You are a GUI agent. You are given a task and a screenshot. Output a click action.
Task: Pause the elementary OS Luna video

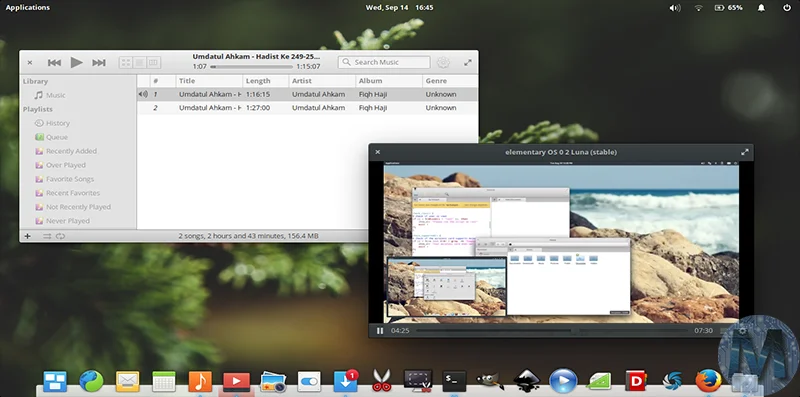(x=380, y=331)
